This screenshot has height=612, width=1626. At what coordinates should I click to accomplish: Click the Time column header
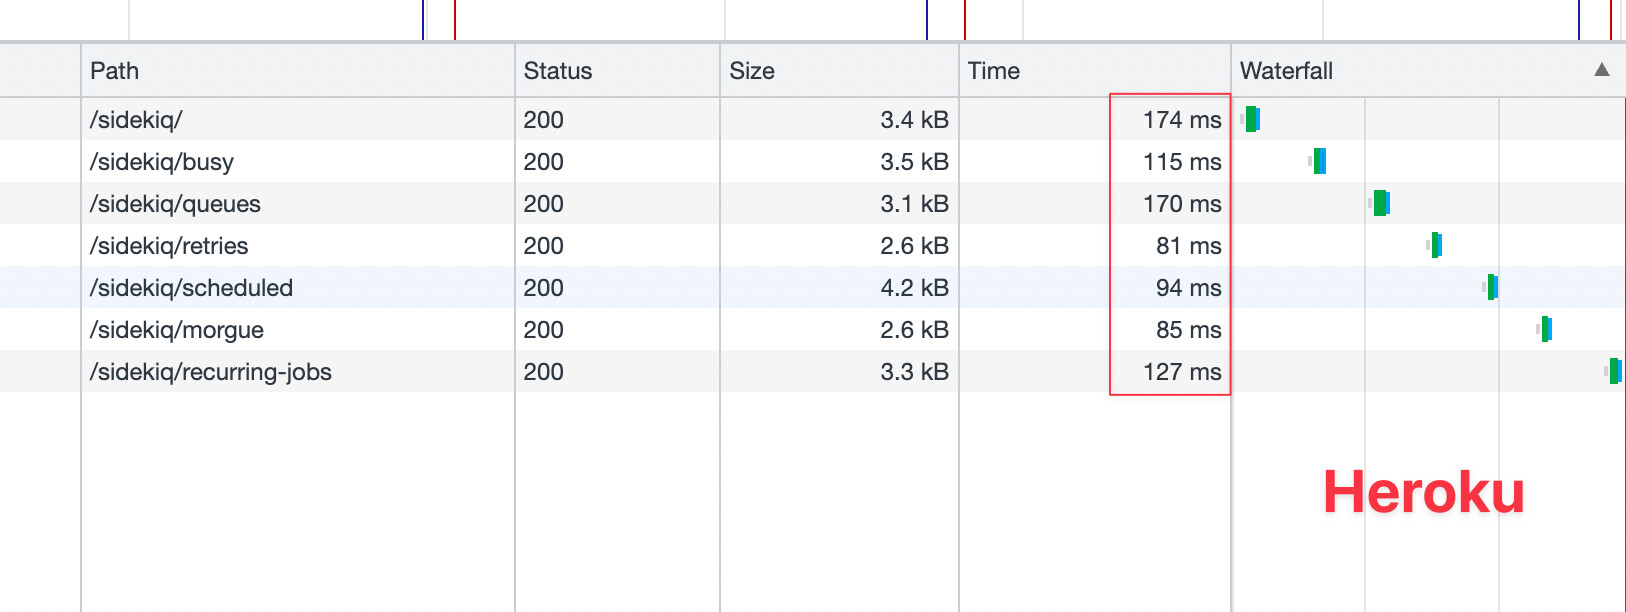pos(993,71)
